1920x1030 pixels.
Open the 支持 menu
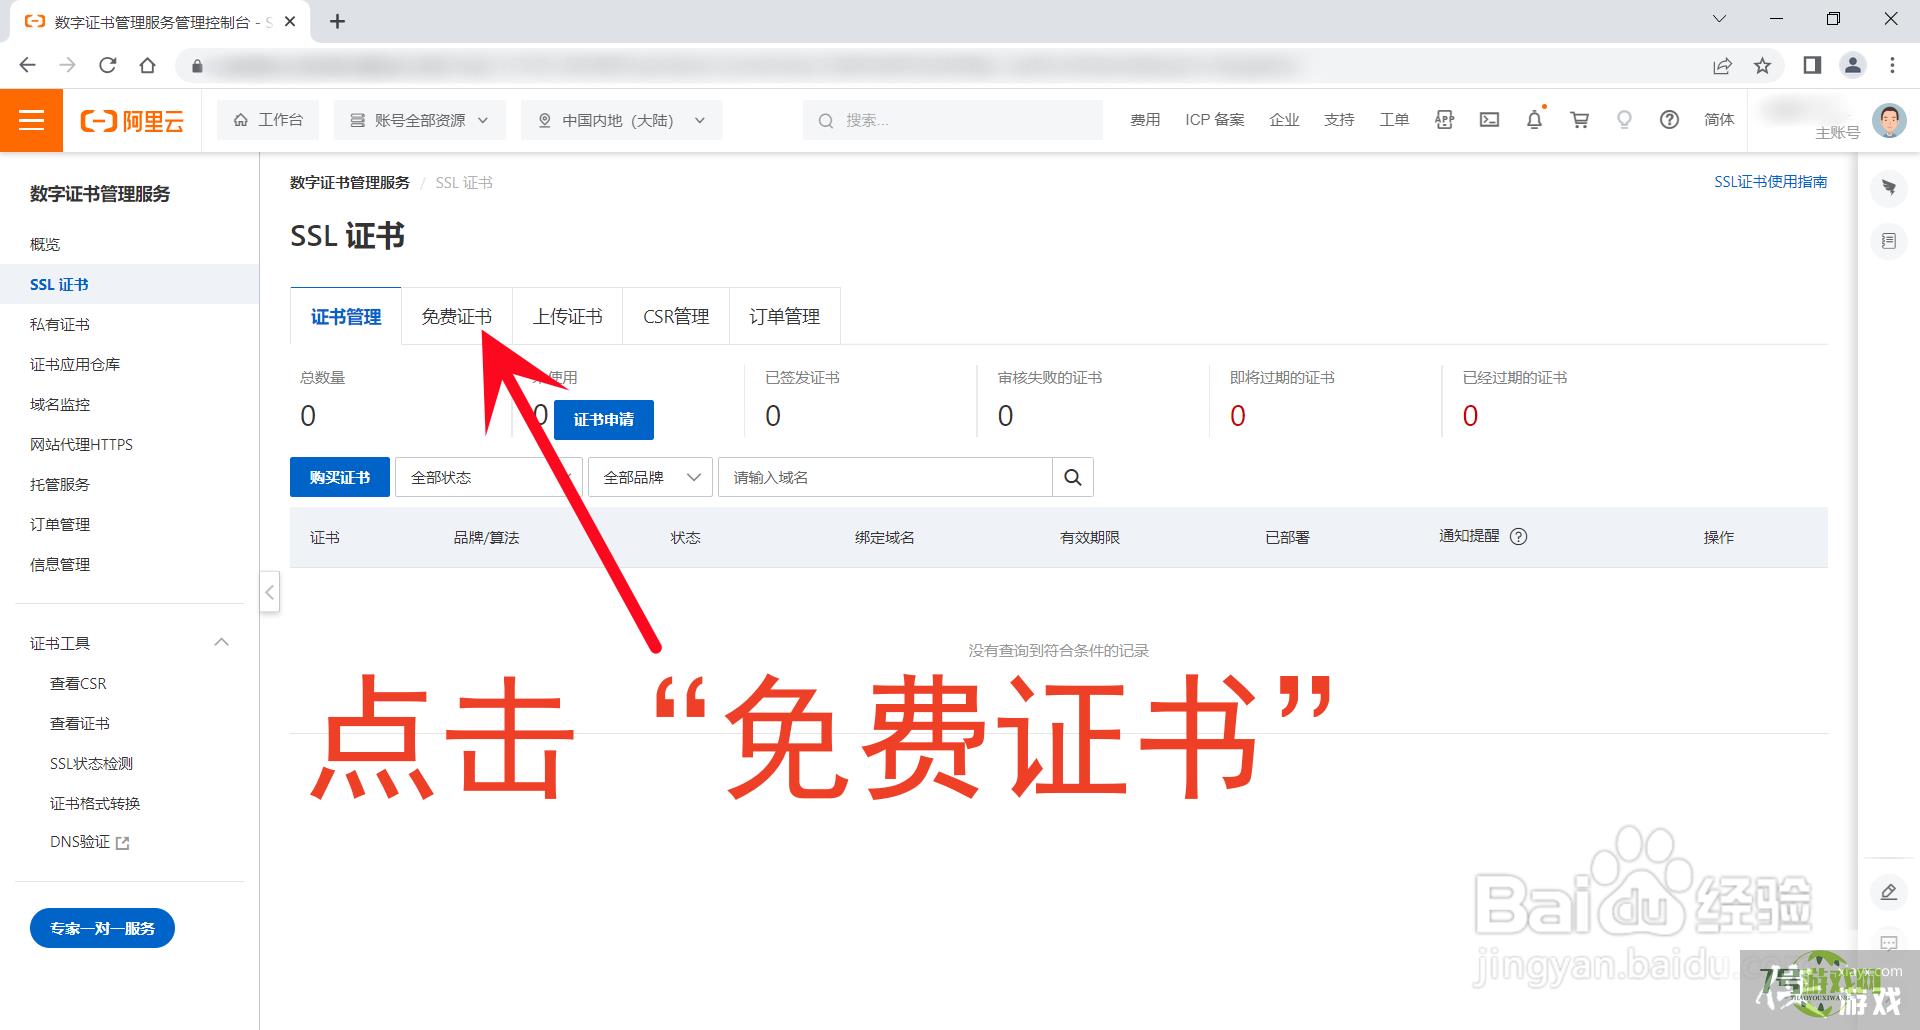pos(1339,120)
